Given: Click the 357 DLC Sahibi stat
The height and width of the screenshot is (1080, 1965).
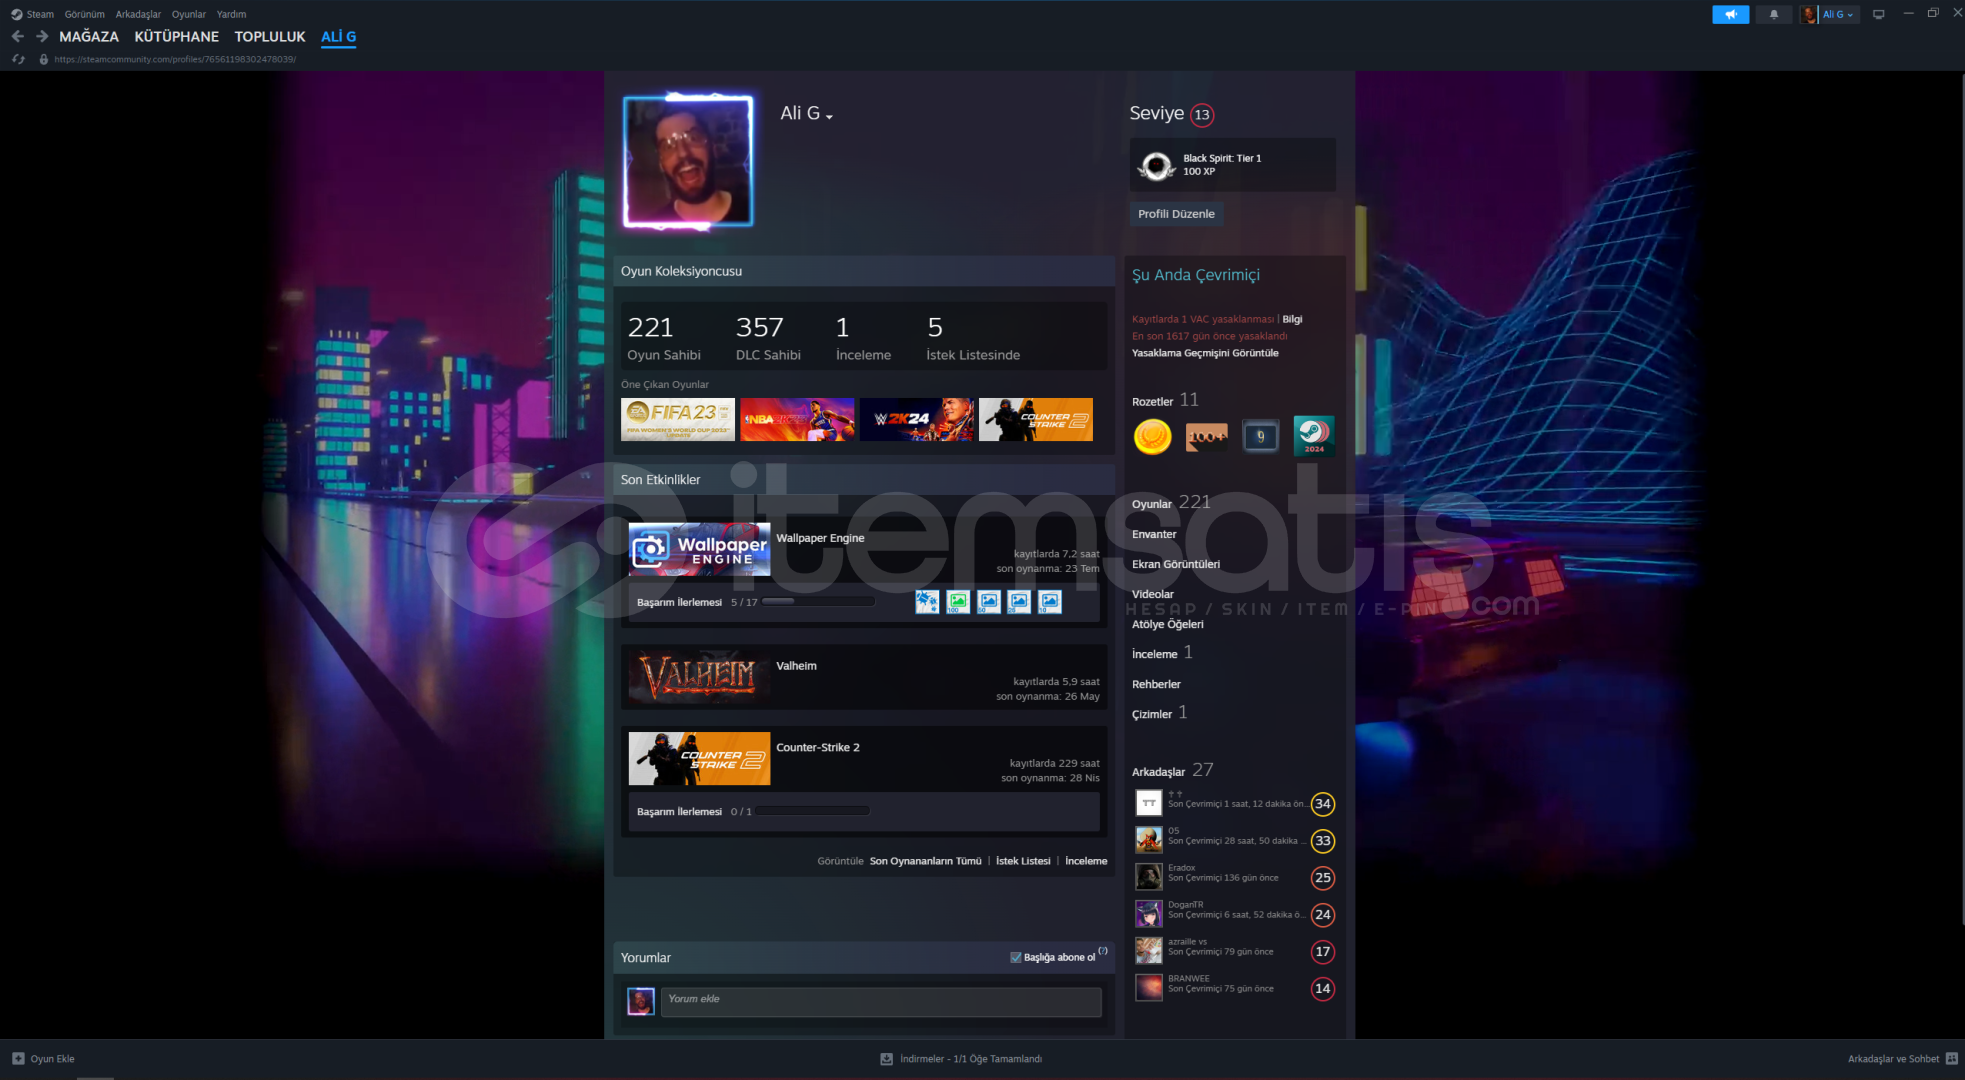Looking at the screenshot, I should pyautogui.click(x=768, y=338).
